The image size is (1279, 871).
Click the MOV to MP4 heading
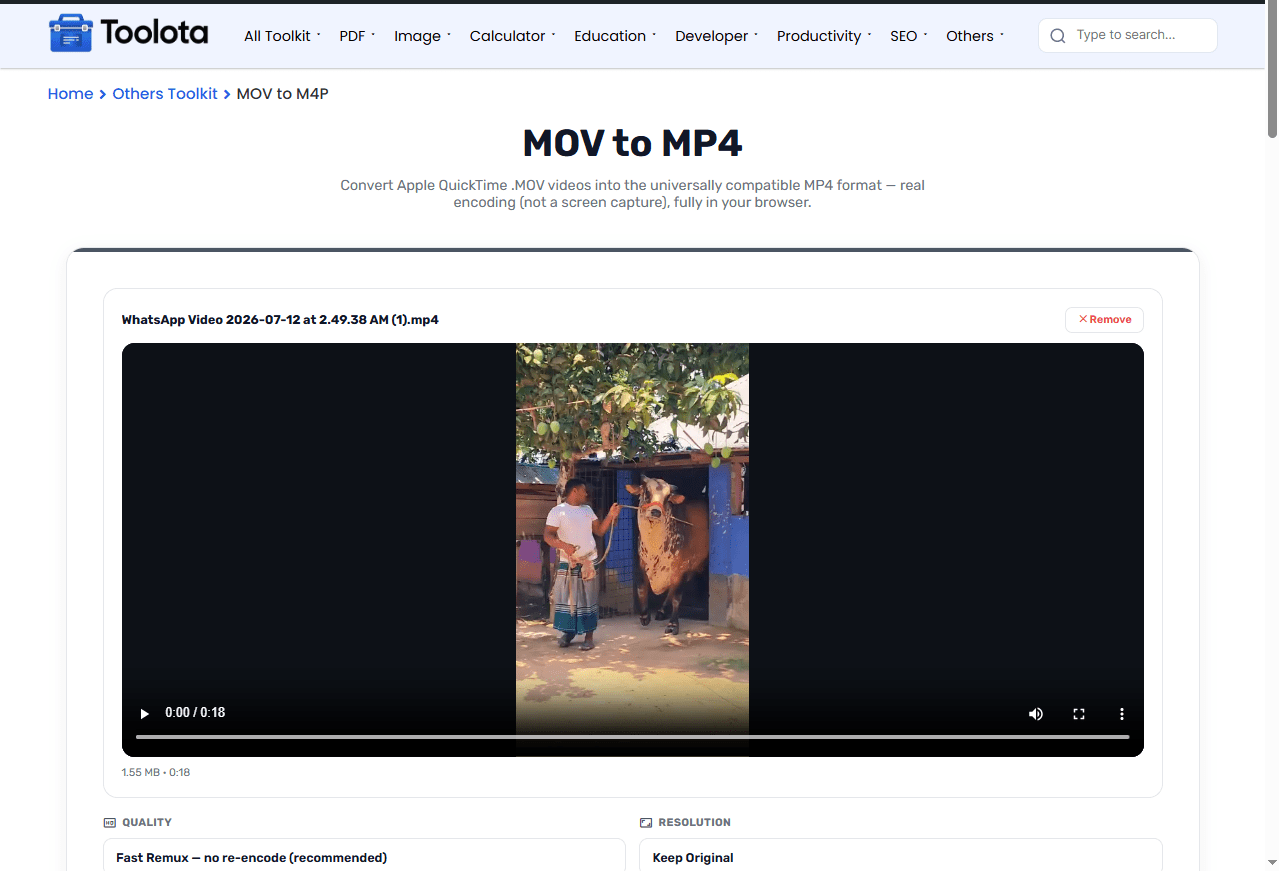coord(632,144)
